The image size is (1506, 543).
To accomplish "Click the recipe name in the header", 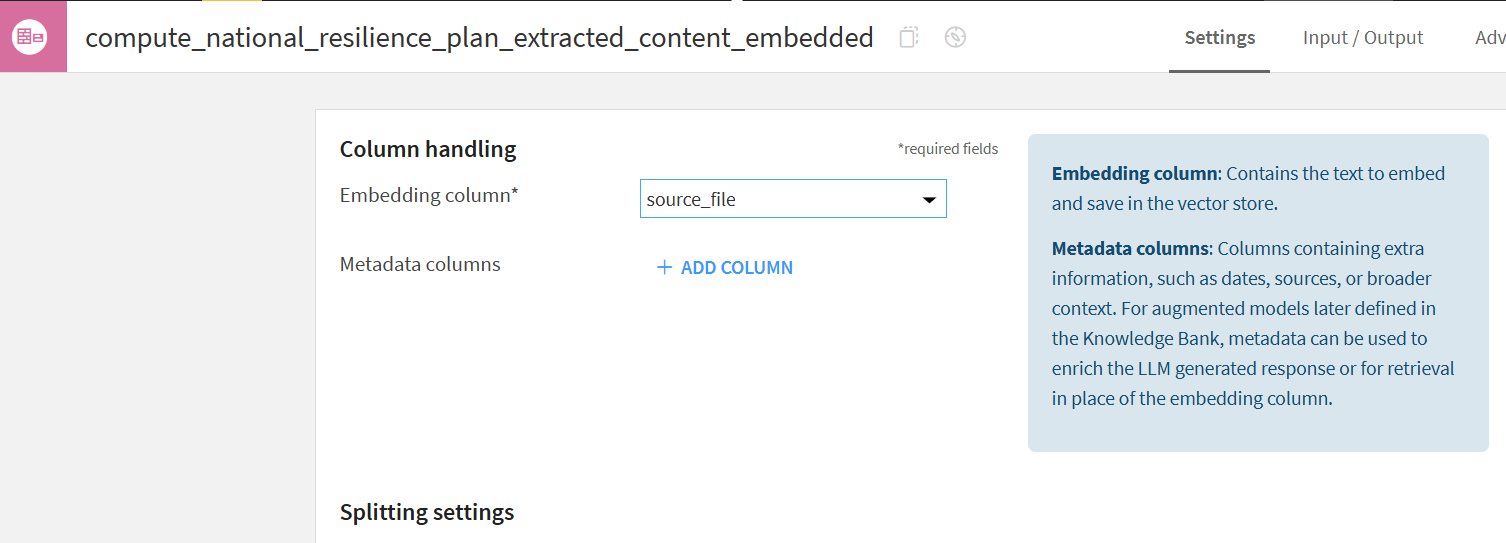I will tap(479, 38).
